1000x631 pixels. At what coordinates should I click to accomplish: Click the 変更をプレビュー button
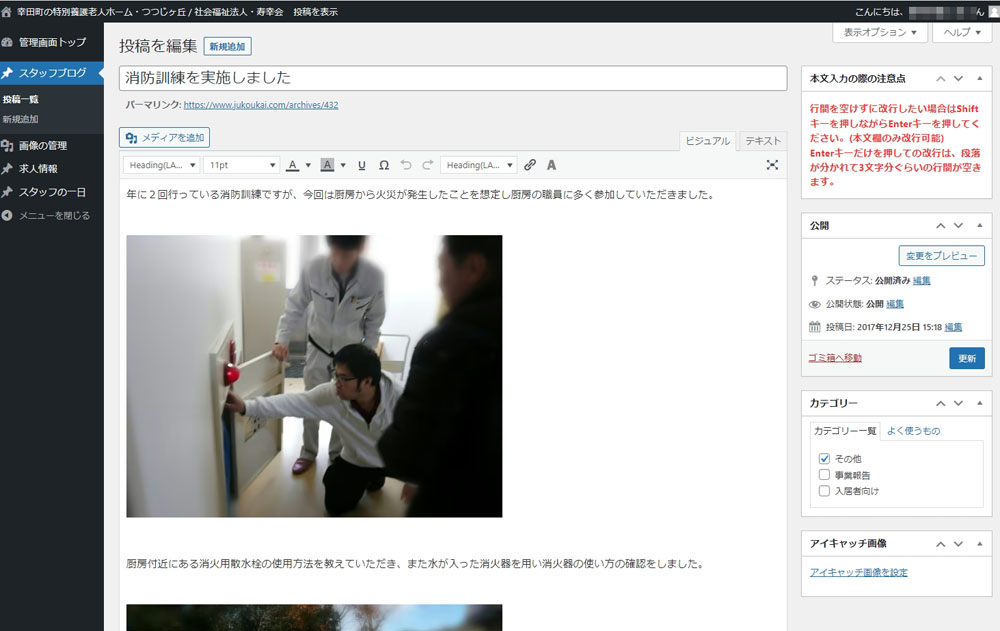click(941, 256)
